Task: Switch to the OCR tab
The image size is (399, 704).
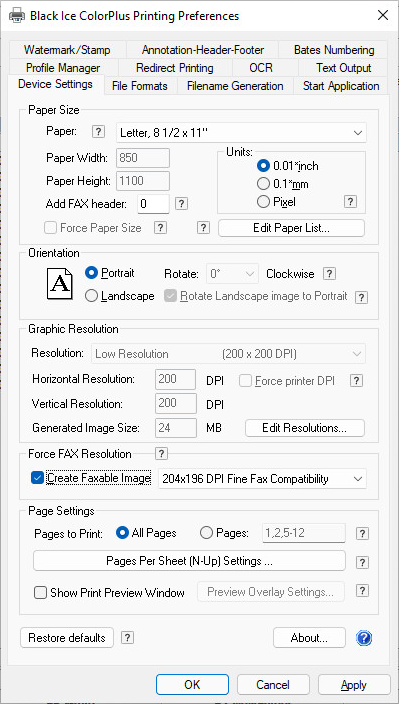Action: [261, 68]
